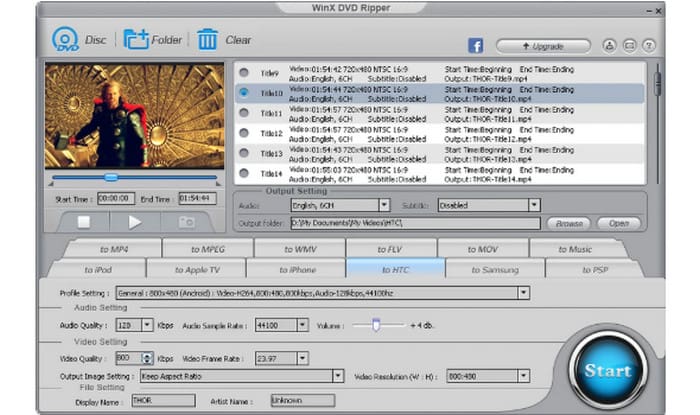The image size is (700, 415).
Task: Click the add Folder icon
Action: [136, 40]
